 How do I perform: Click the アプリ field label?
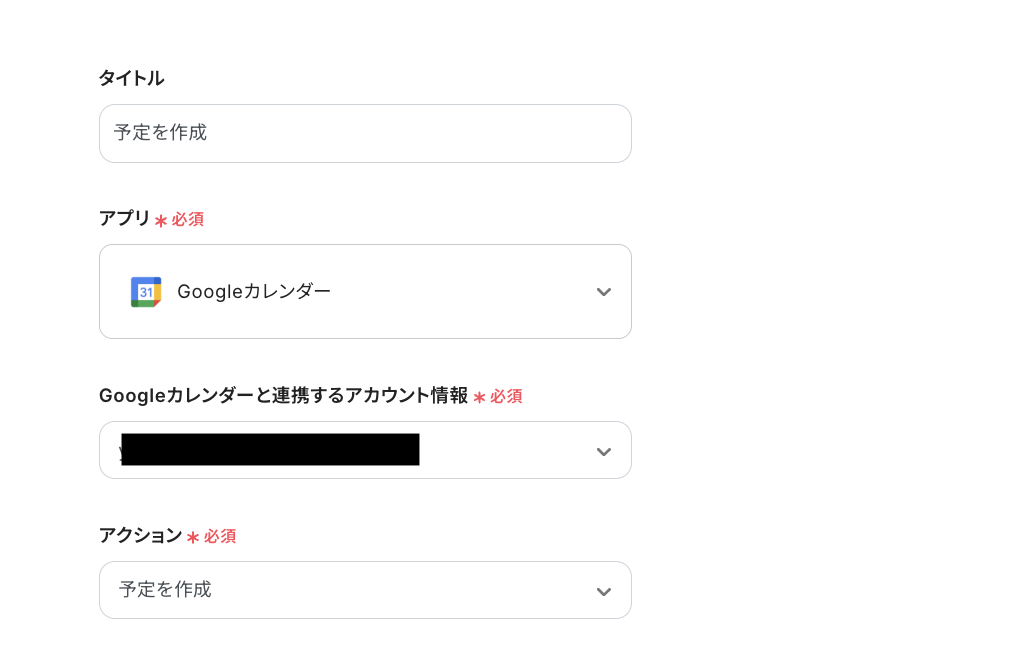click(124, 219)
